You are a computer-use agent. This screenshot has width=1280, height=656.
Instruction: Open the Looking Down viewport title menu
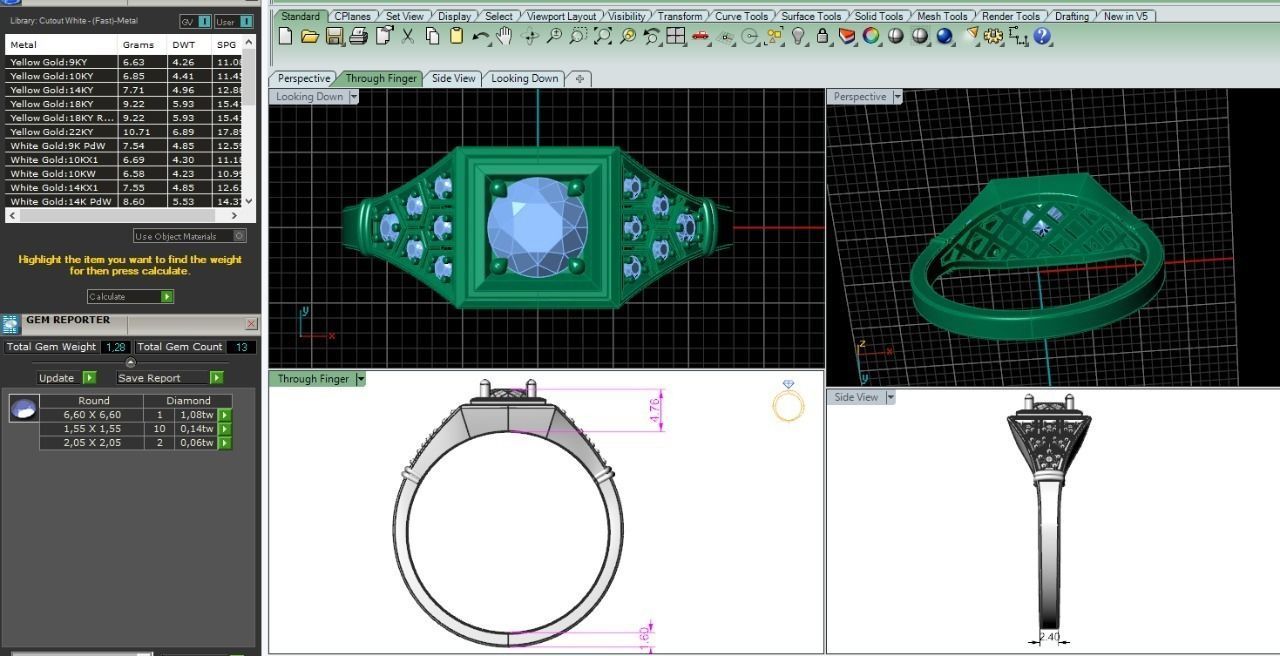click(353, 97)
